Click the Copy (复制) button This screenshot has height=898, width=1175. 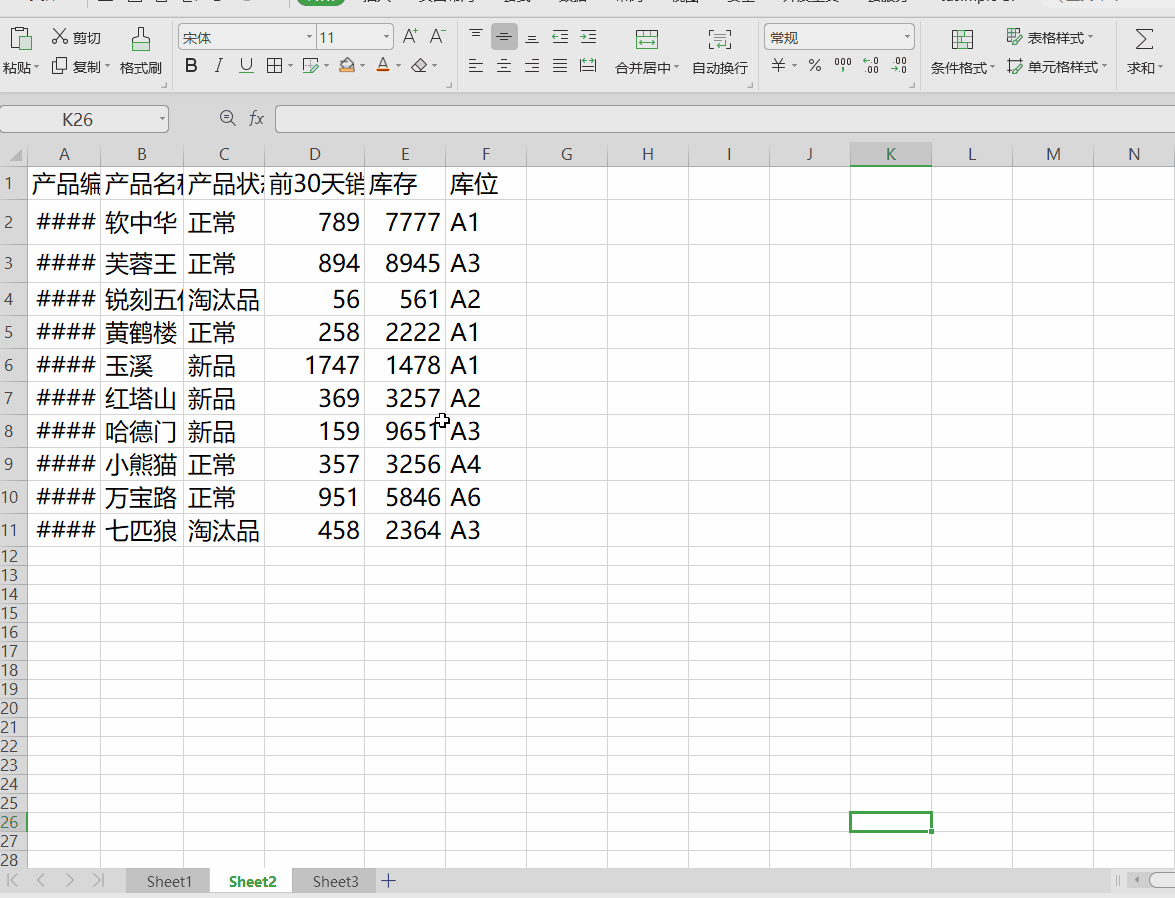[76, 67]
